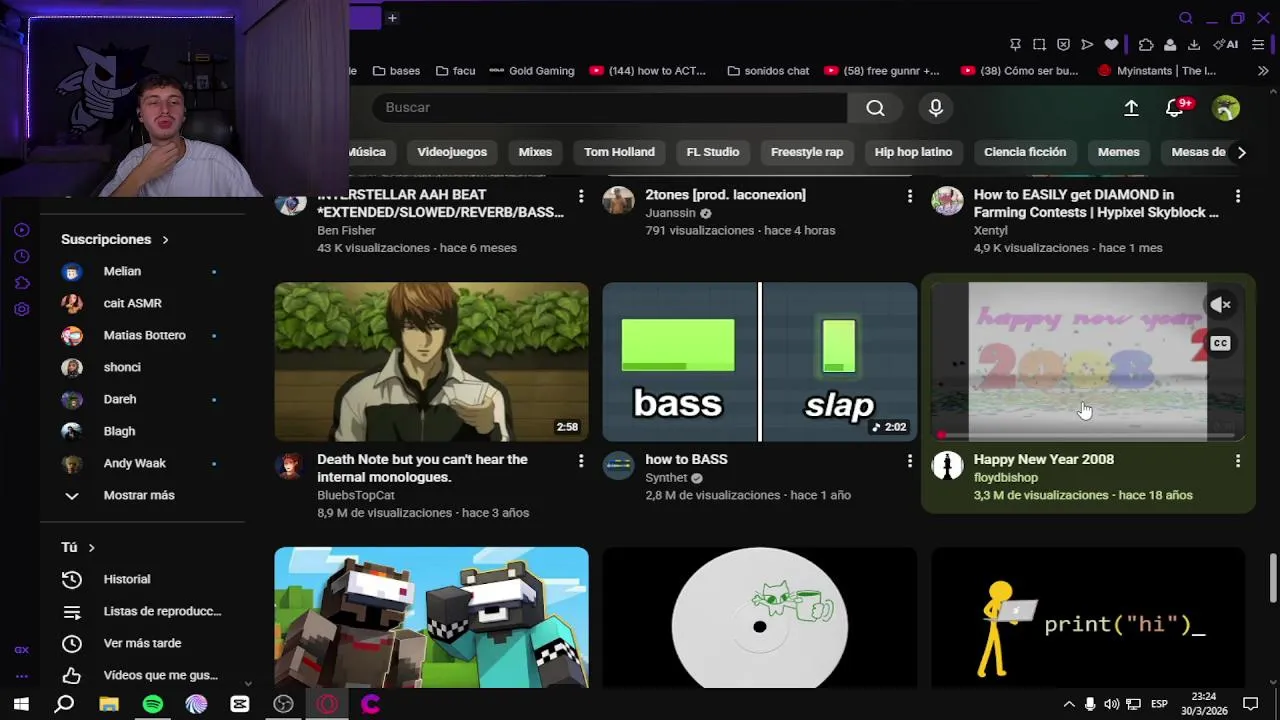
Task: Open options menu for Death Note video
Action: pyautogui.click(x=581, y=461)
